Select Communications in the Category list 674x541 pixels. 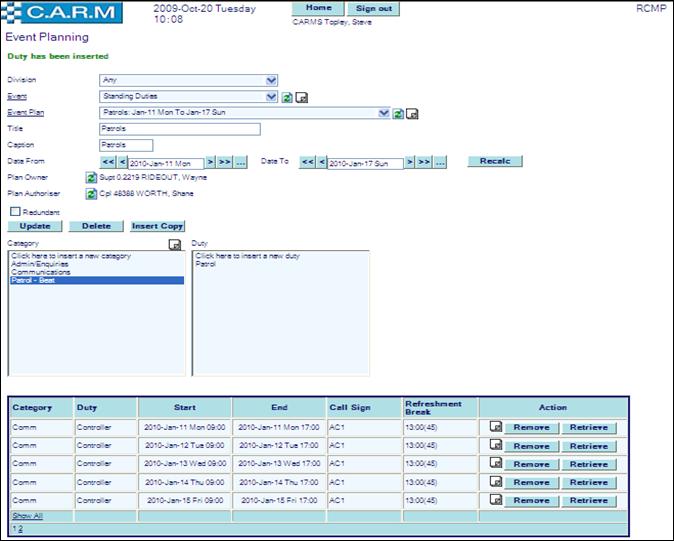click(x=41, y=272)
